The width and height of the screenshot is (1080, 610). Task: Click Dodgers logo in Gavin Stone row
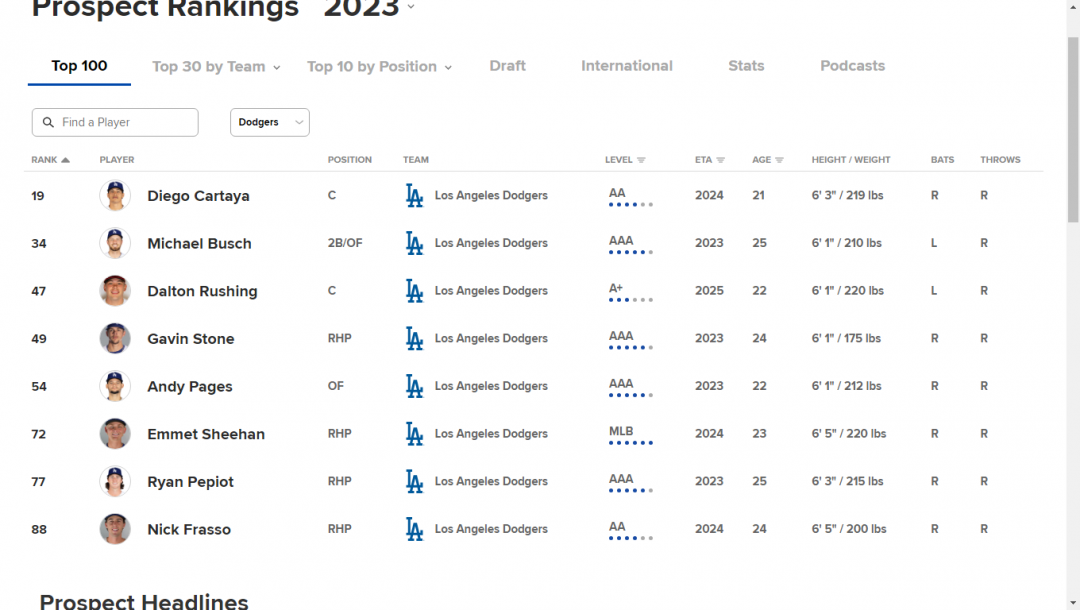[x=414, y=338]
